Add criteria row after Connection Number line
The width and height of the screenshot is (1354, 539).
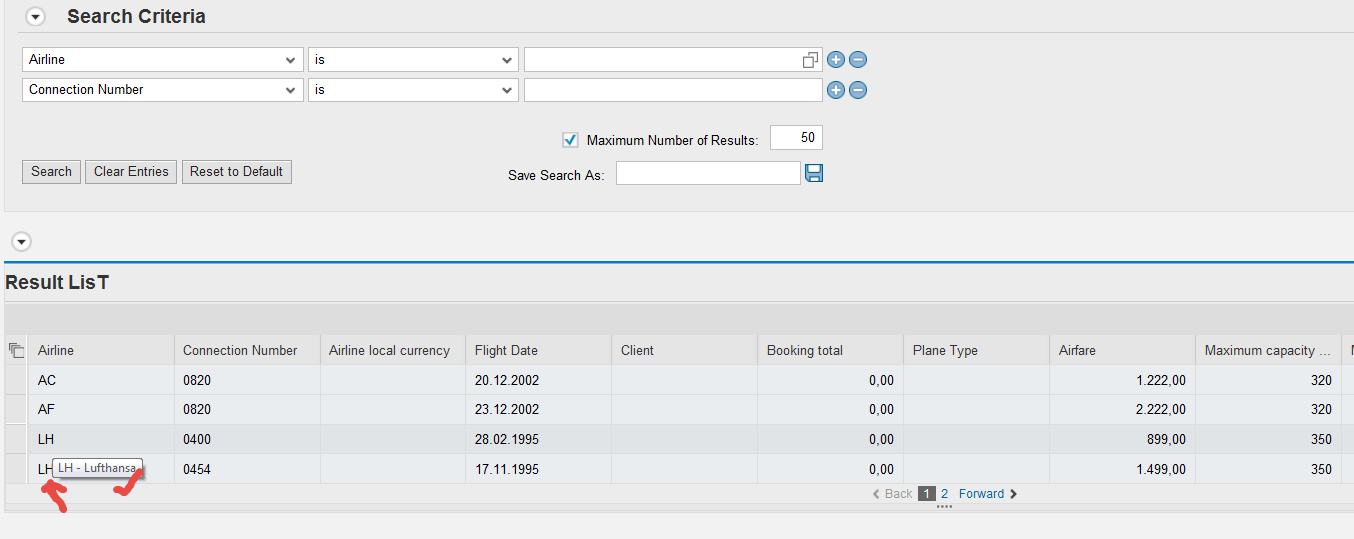tap(836, 90)
